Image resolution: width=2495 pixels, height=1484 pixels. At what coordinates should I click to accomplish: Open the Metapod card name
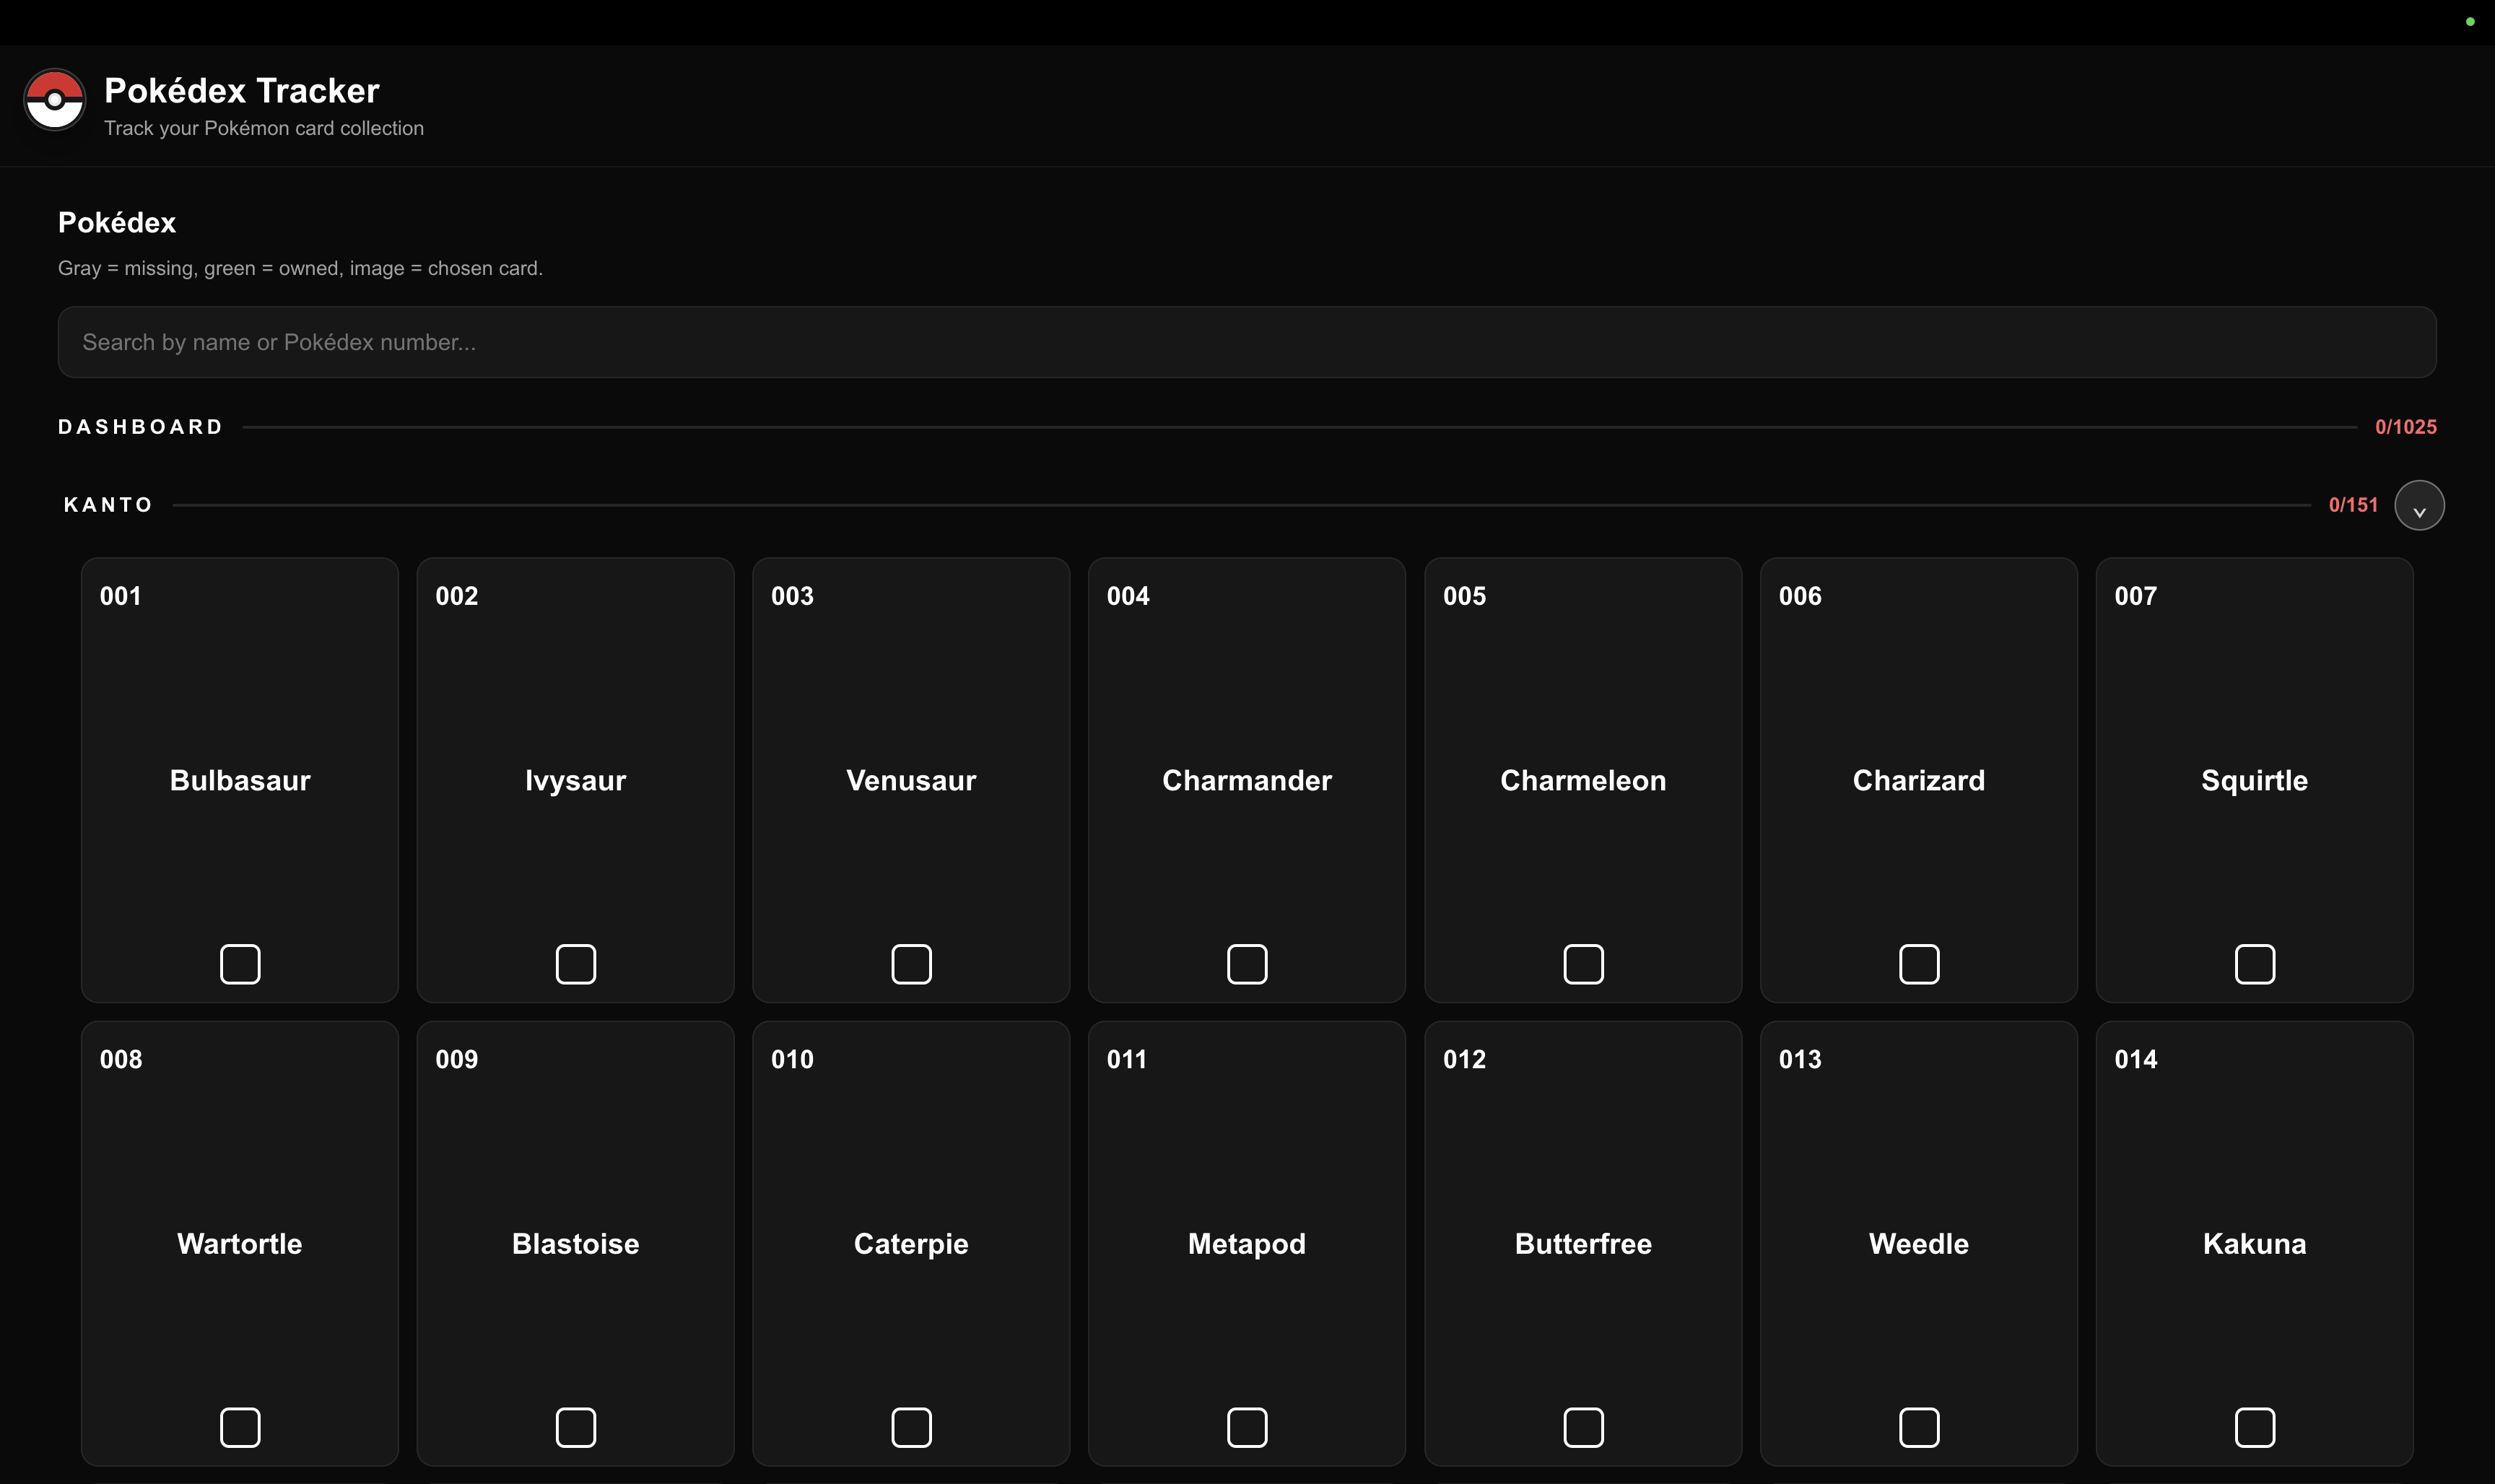coord(1247,1245)
